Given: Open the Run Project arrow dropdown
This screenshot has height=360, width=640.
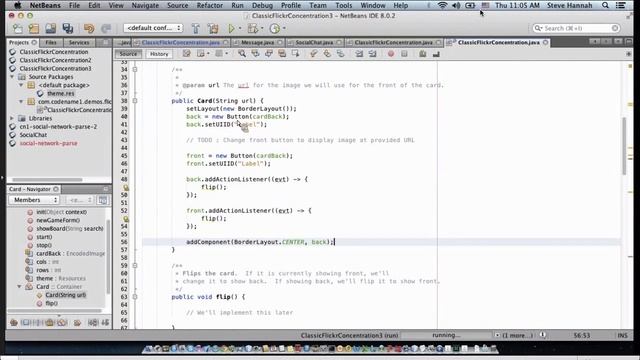Looking at the screenshot, I should tap(240, 28).
